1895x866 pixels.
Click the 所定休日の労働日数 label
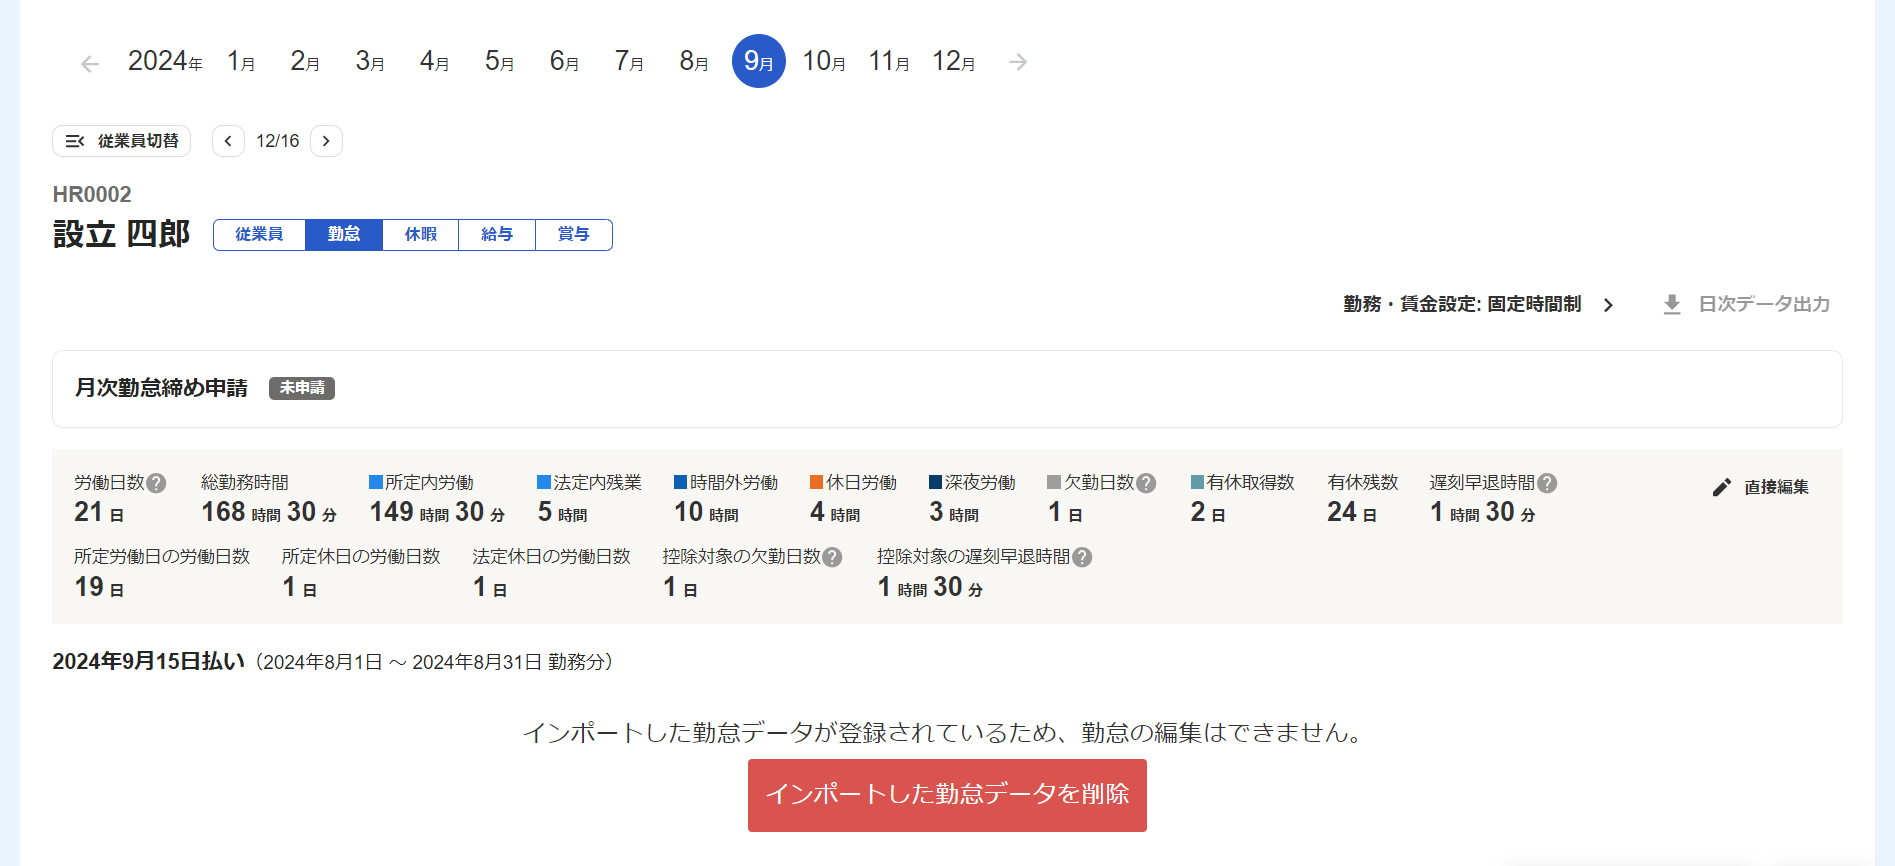pos(361,556)
